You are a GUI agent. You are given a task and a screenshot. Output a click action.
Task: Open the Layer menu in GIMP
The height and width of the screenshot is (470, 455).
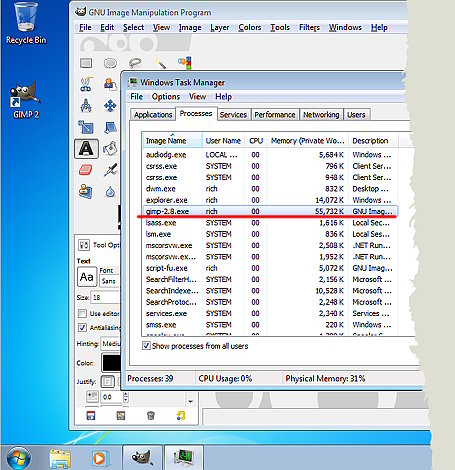pyautogui.click(x=220, y=27)
